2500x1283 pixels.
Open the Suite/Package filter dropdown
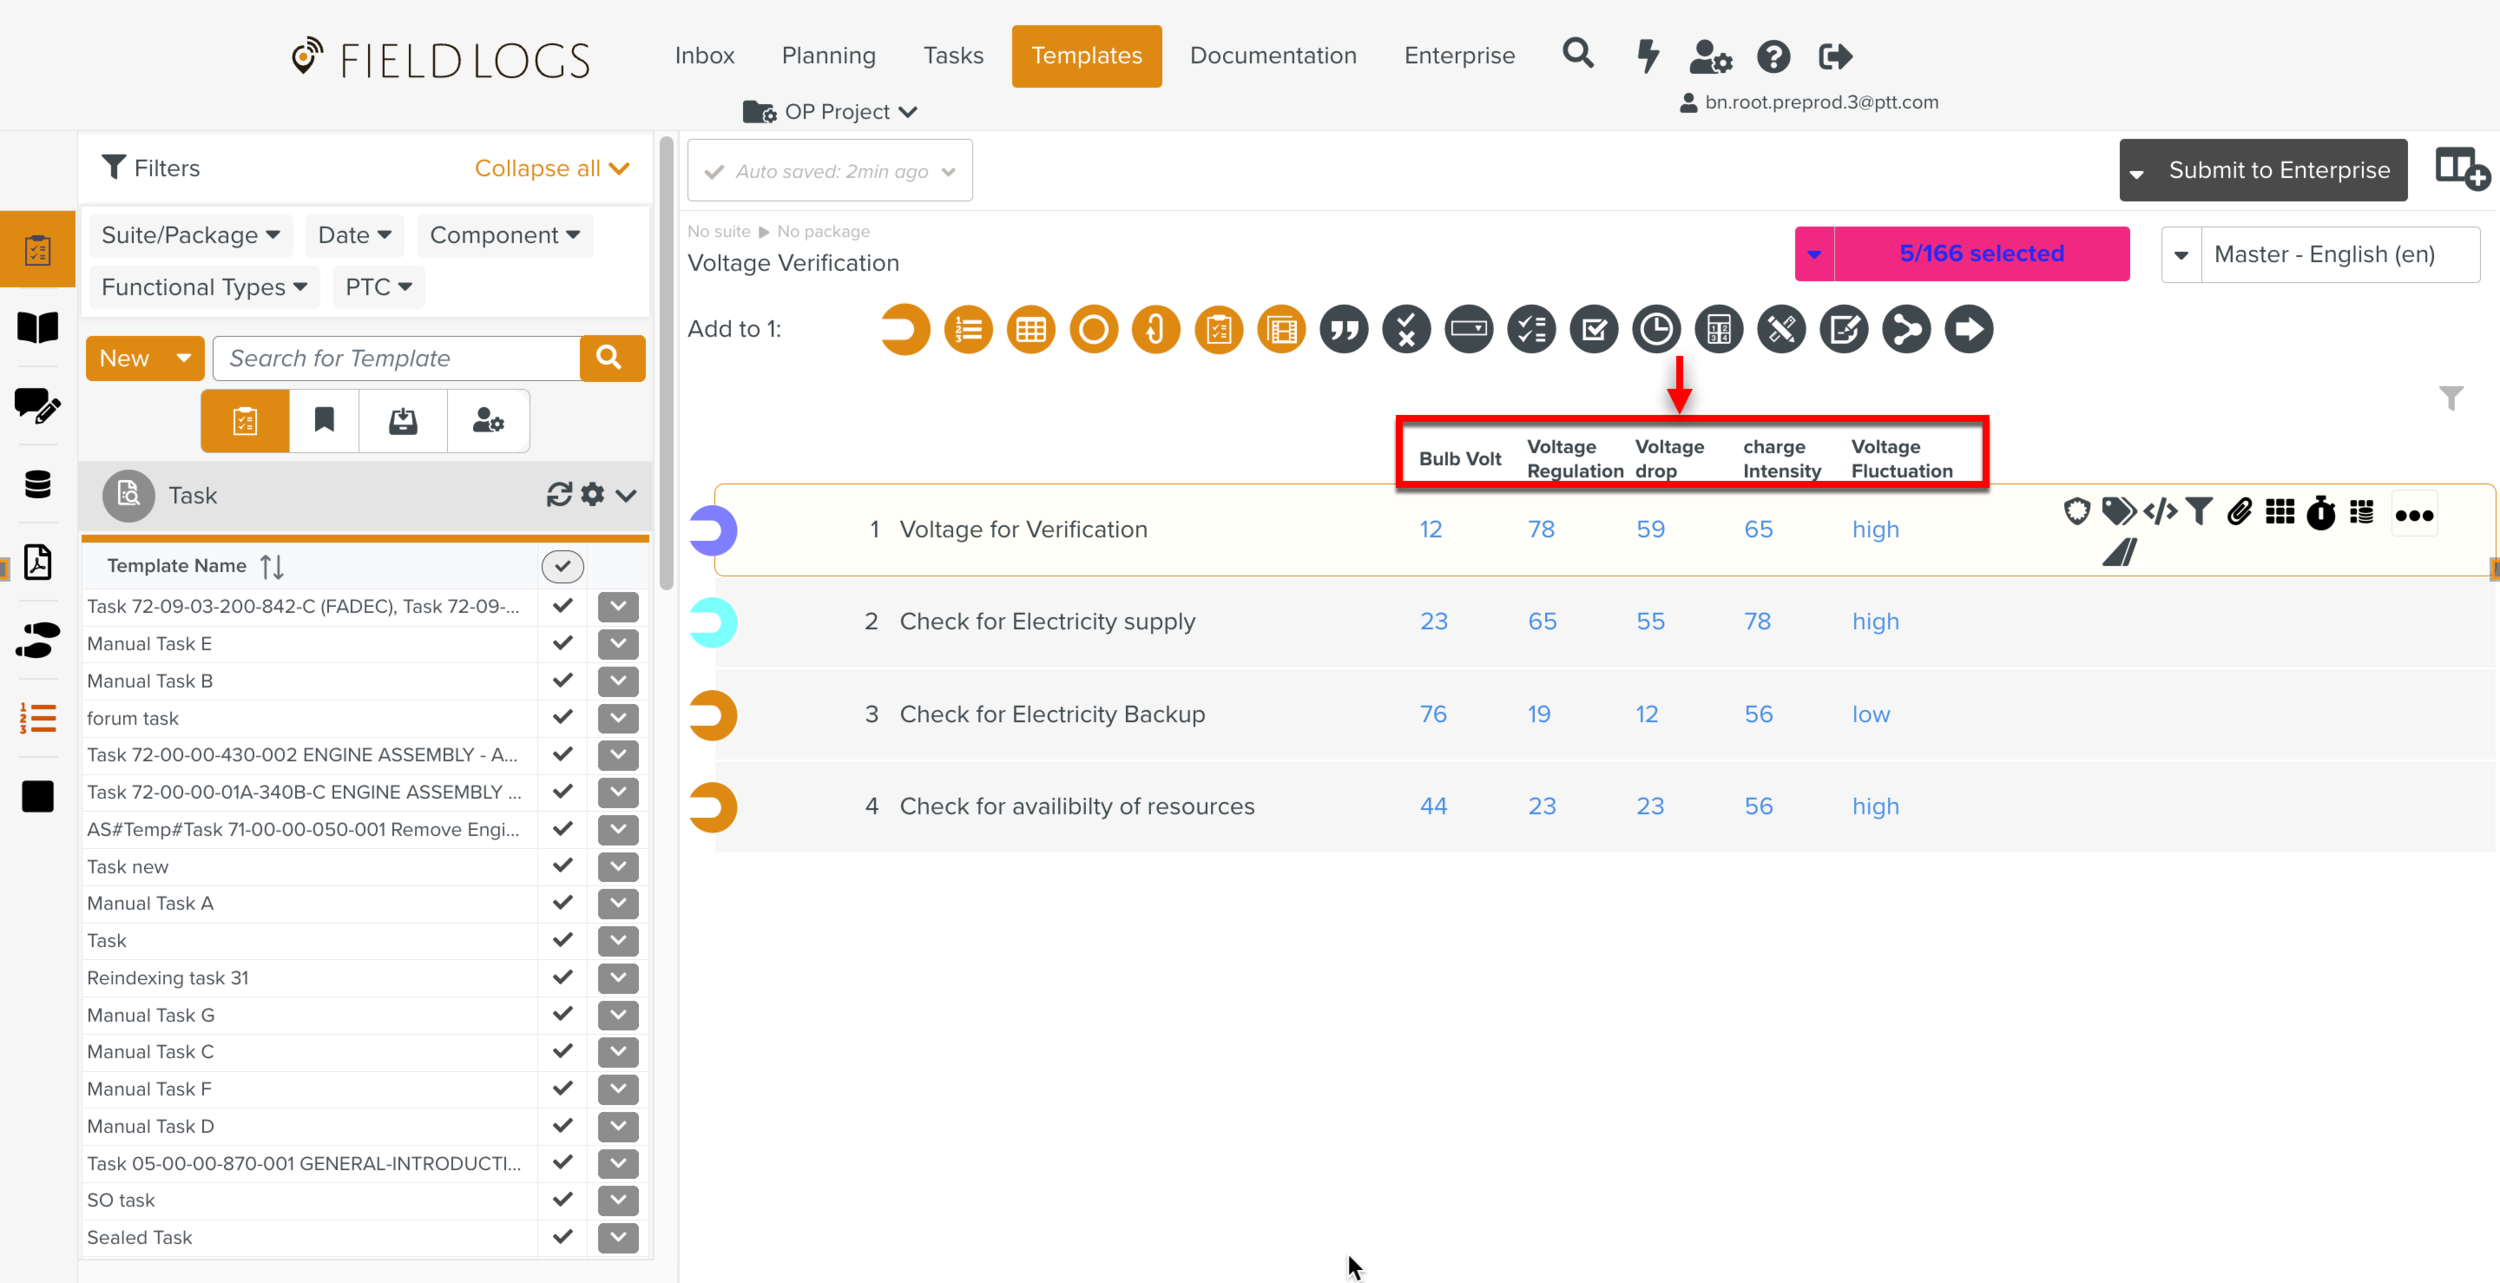(190, 235)
